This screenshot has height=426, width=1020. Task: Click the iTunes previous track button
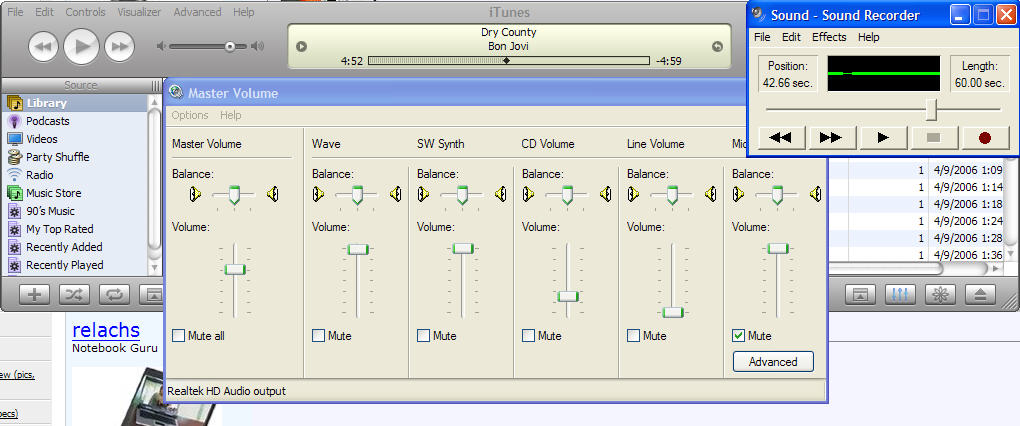44,47
